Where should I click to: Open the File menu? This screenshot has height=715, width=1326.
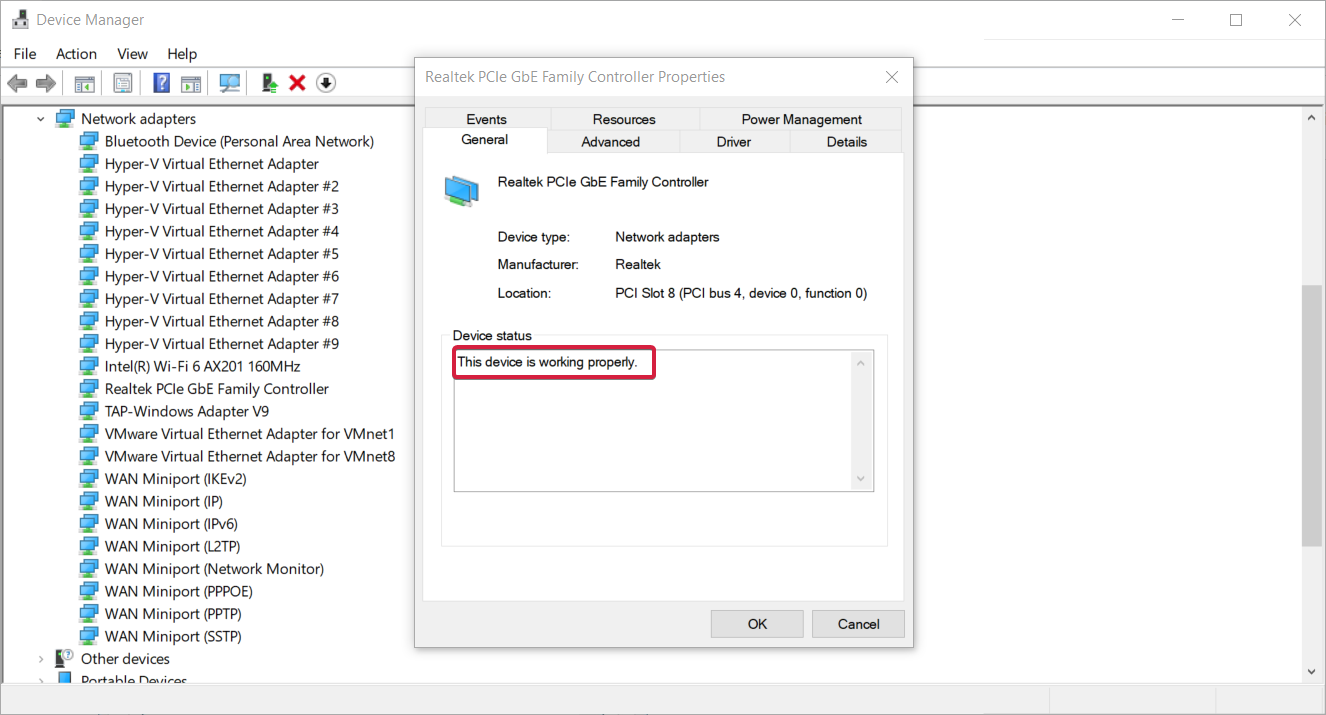(25, 54)
